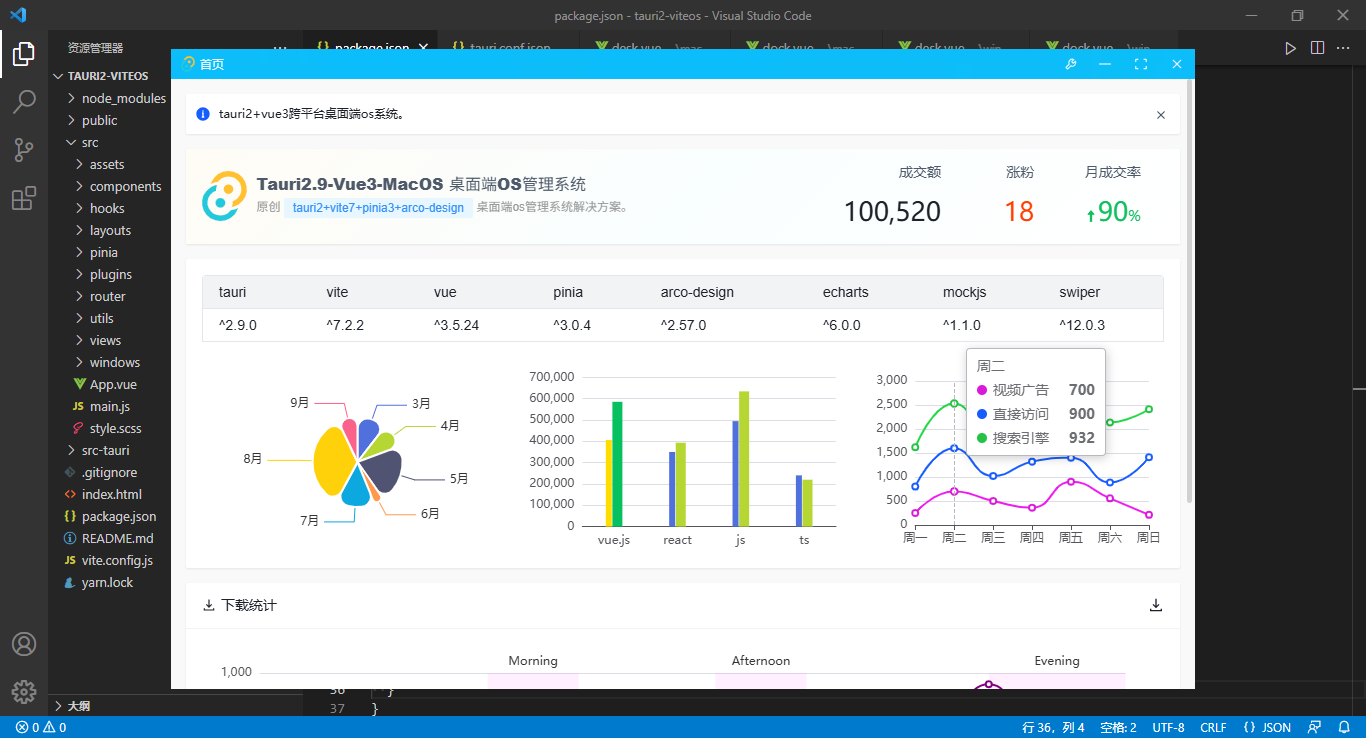Switch to the package.json editor tab
Image resolution: width=1366 pixels, height=738 pixels.
tap(370, 47)
